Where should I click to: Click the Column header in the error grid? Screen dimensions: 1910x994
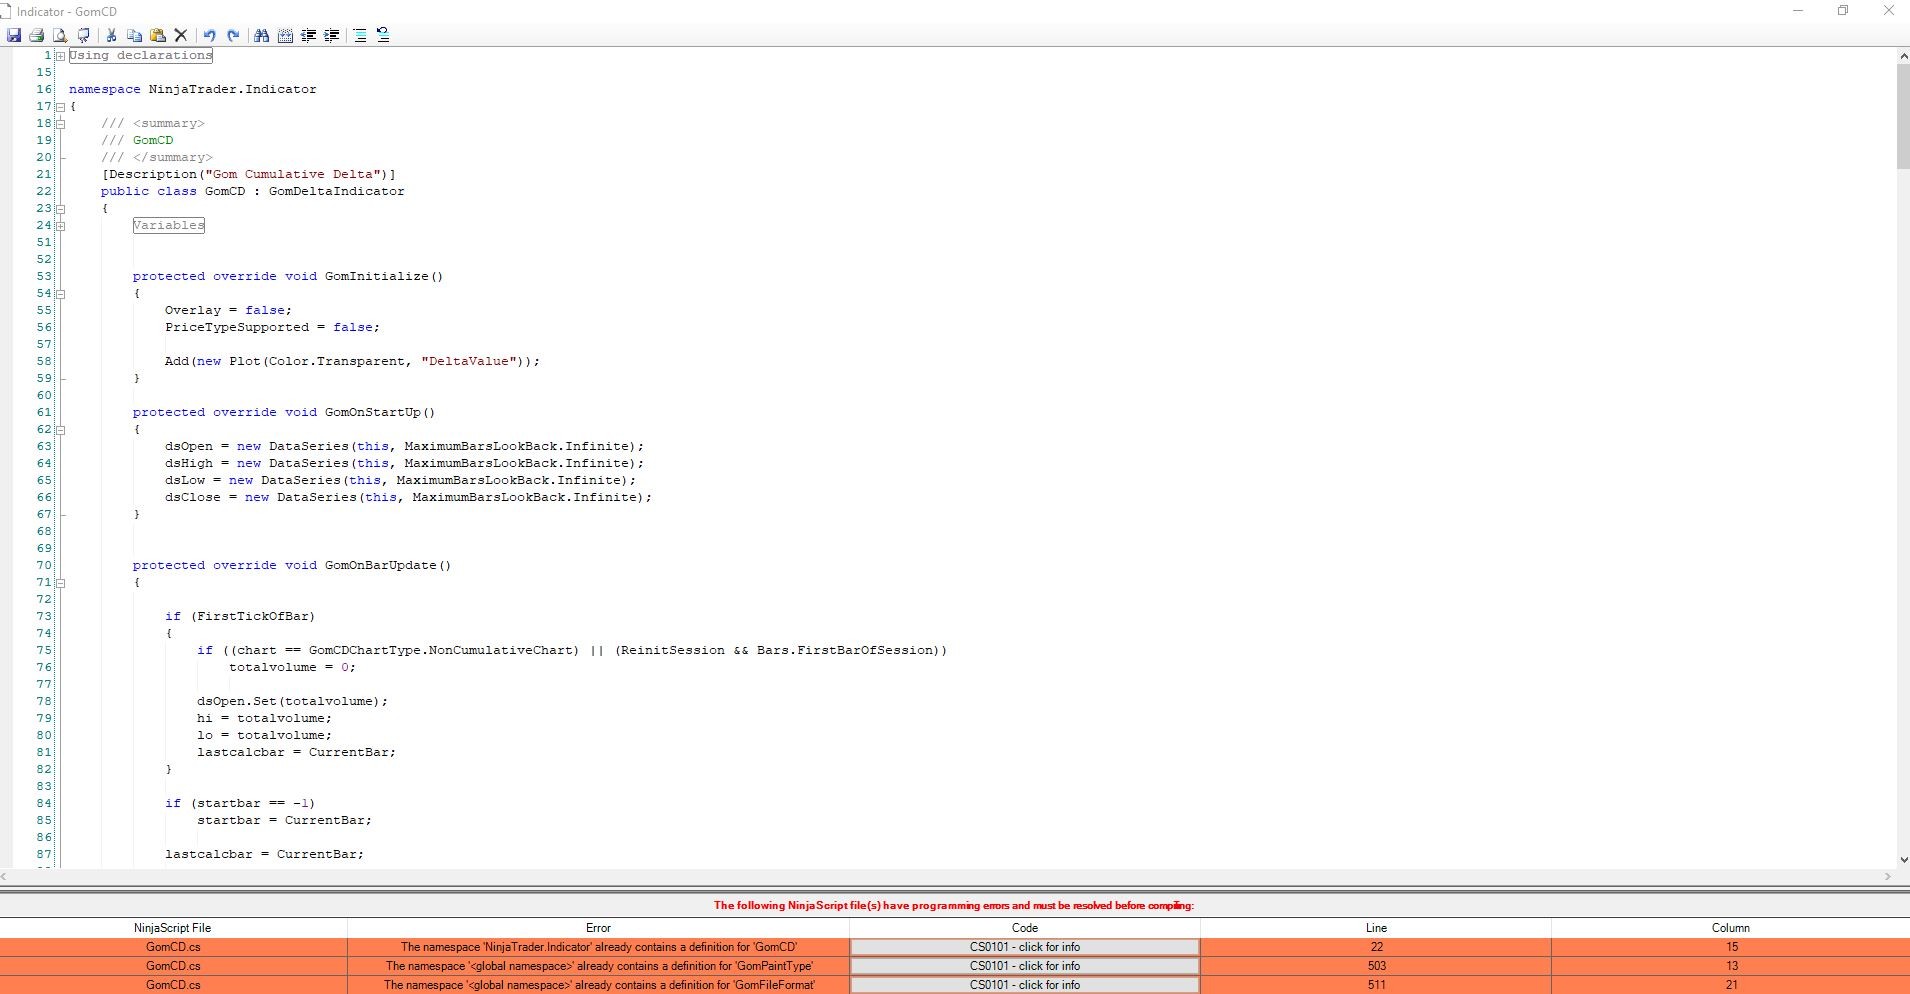pyautogui.click(x=1731, y=928)
